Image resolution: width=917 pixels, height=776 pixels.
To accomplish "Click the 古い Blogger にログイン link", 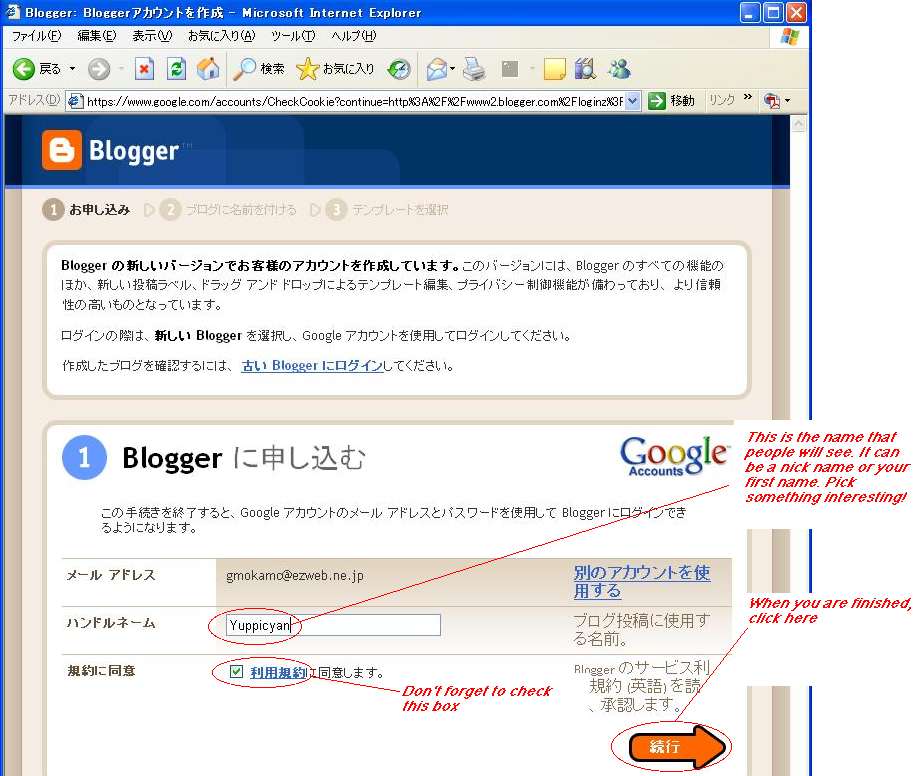I will 312,366.
